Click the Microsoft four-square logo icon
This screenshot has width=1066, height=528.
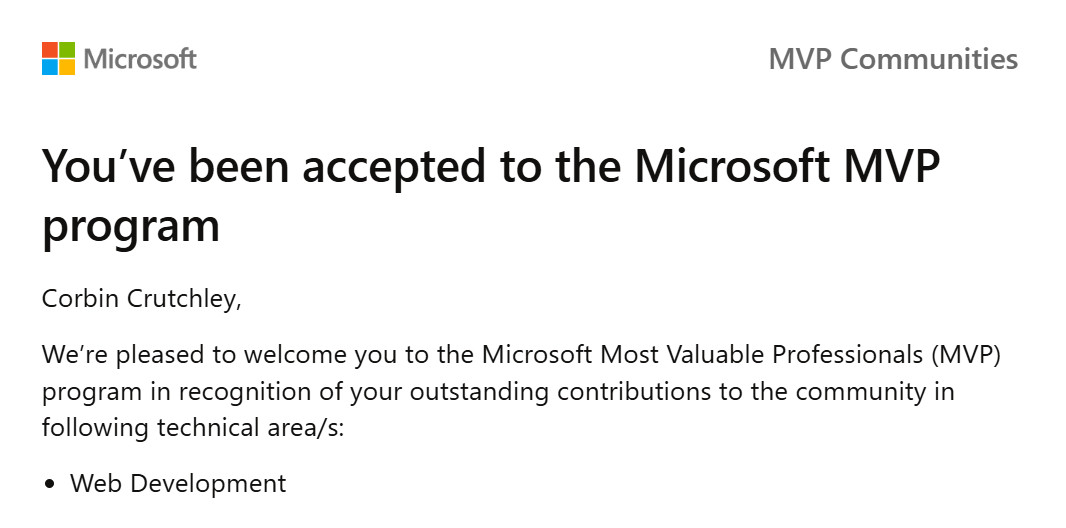click(x=58, y=58)
